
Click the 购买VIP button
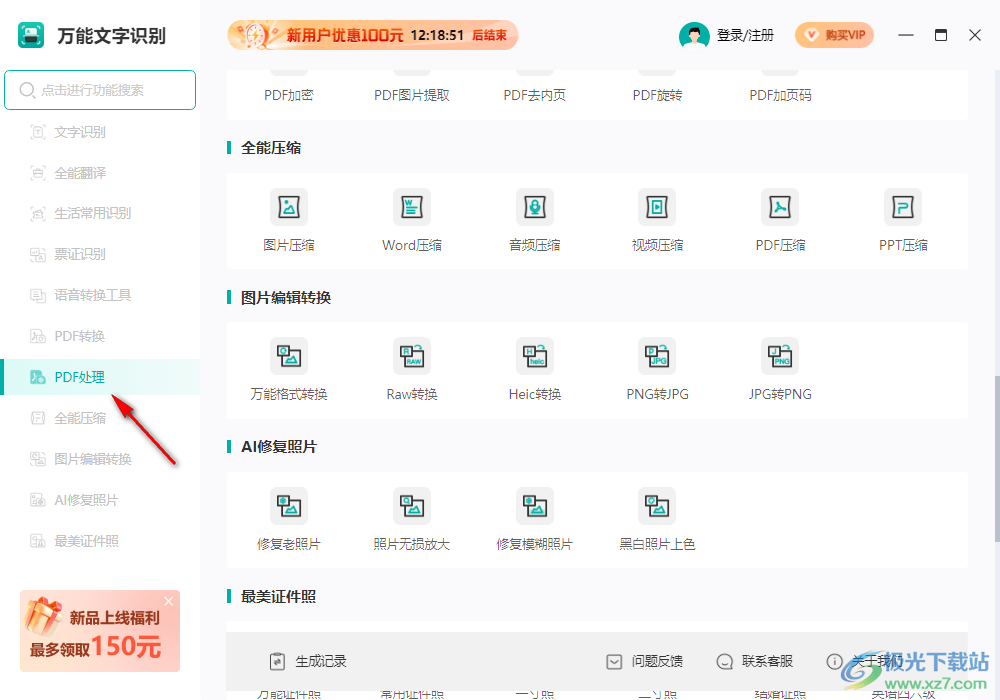click(834, 35)
